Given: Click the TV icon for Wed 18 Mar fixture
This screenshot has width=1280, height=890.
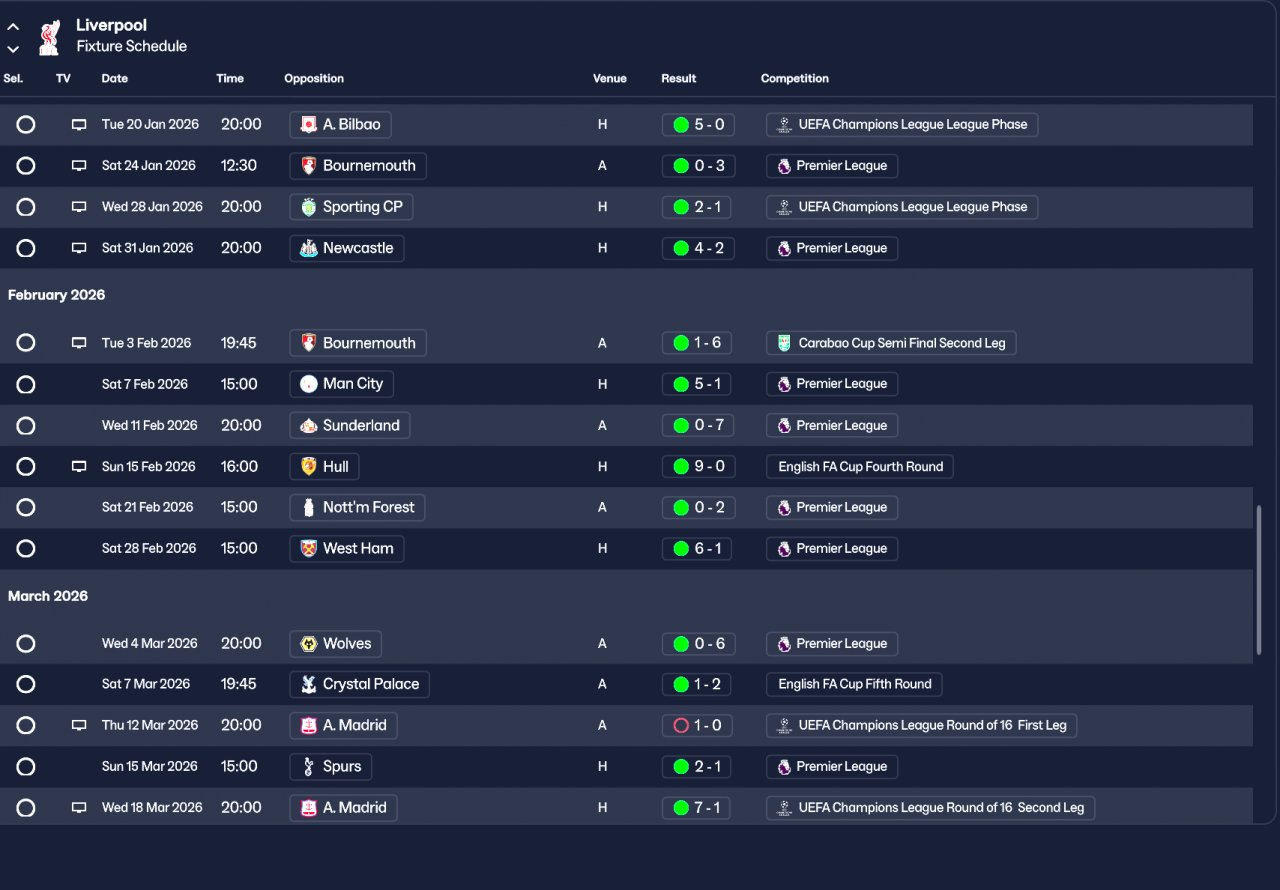Looking at the screenshot, I should coord(79,808).
